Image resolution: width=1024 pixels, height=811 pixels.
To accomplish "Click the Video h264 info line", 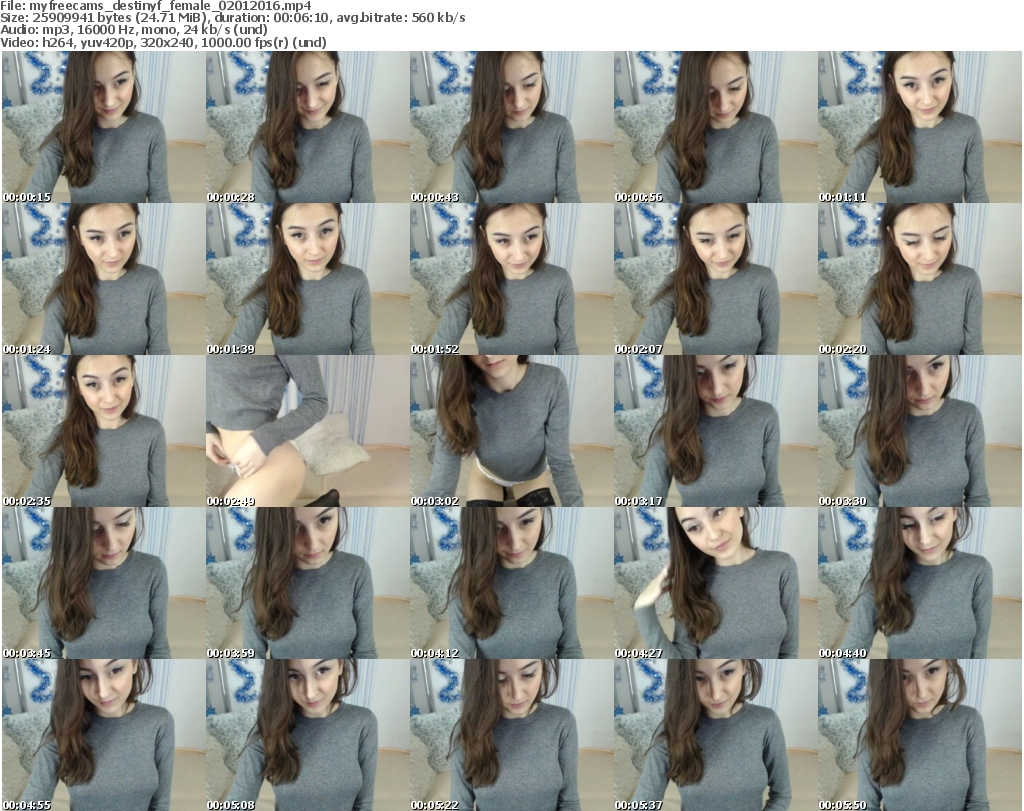I will (x=163, y=42).
